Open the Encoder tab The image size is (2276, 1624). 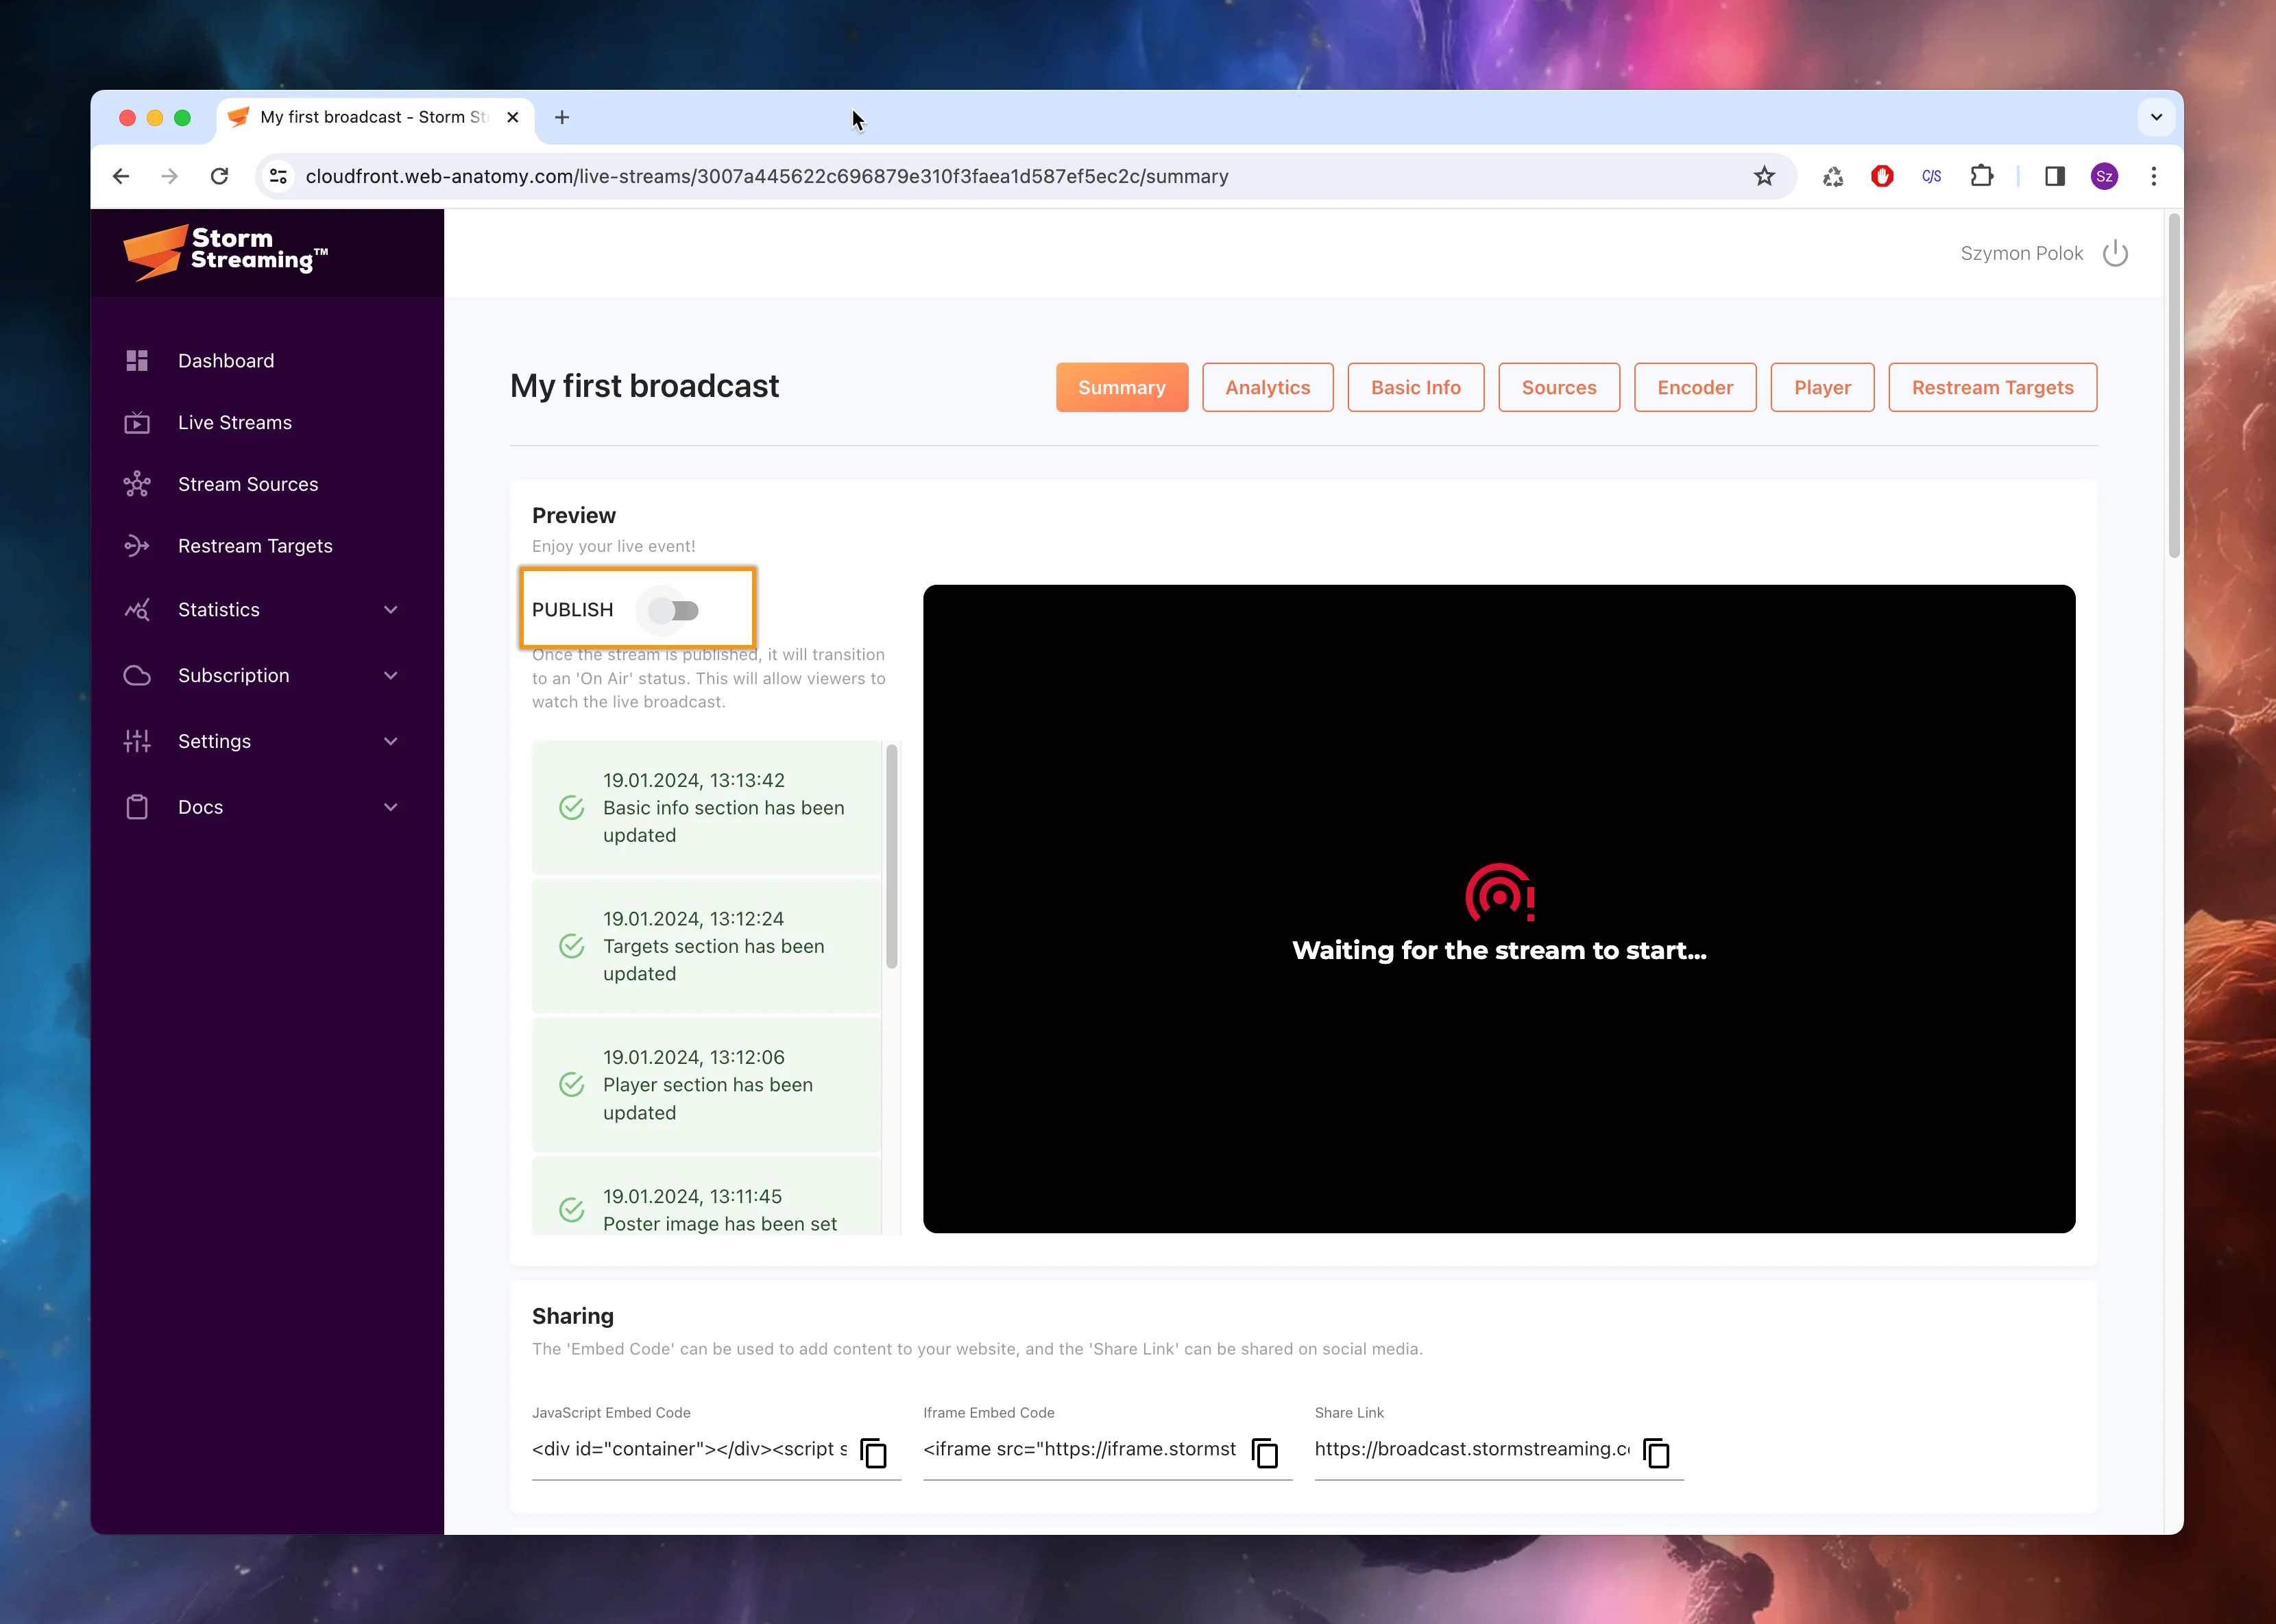(x=1694, y=387)
